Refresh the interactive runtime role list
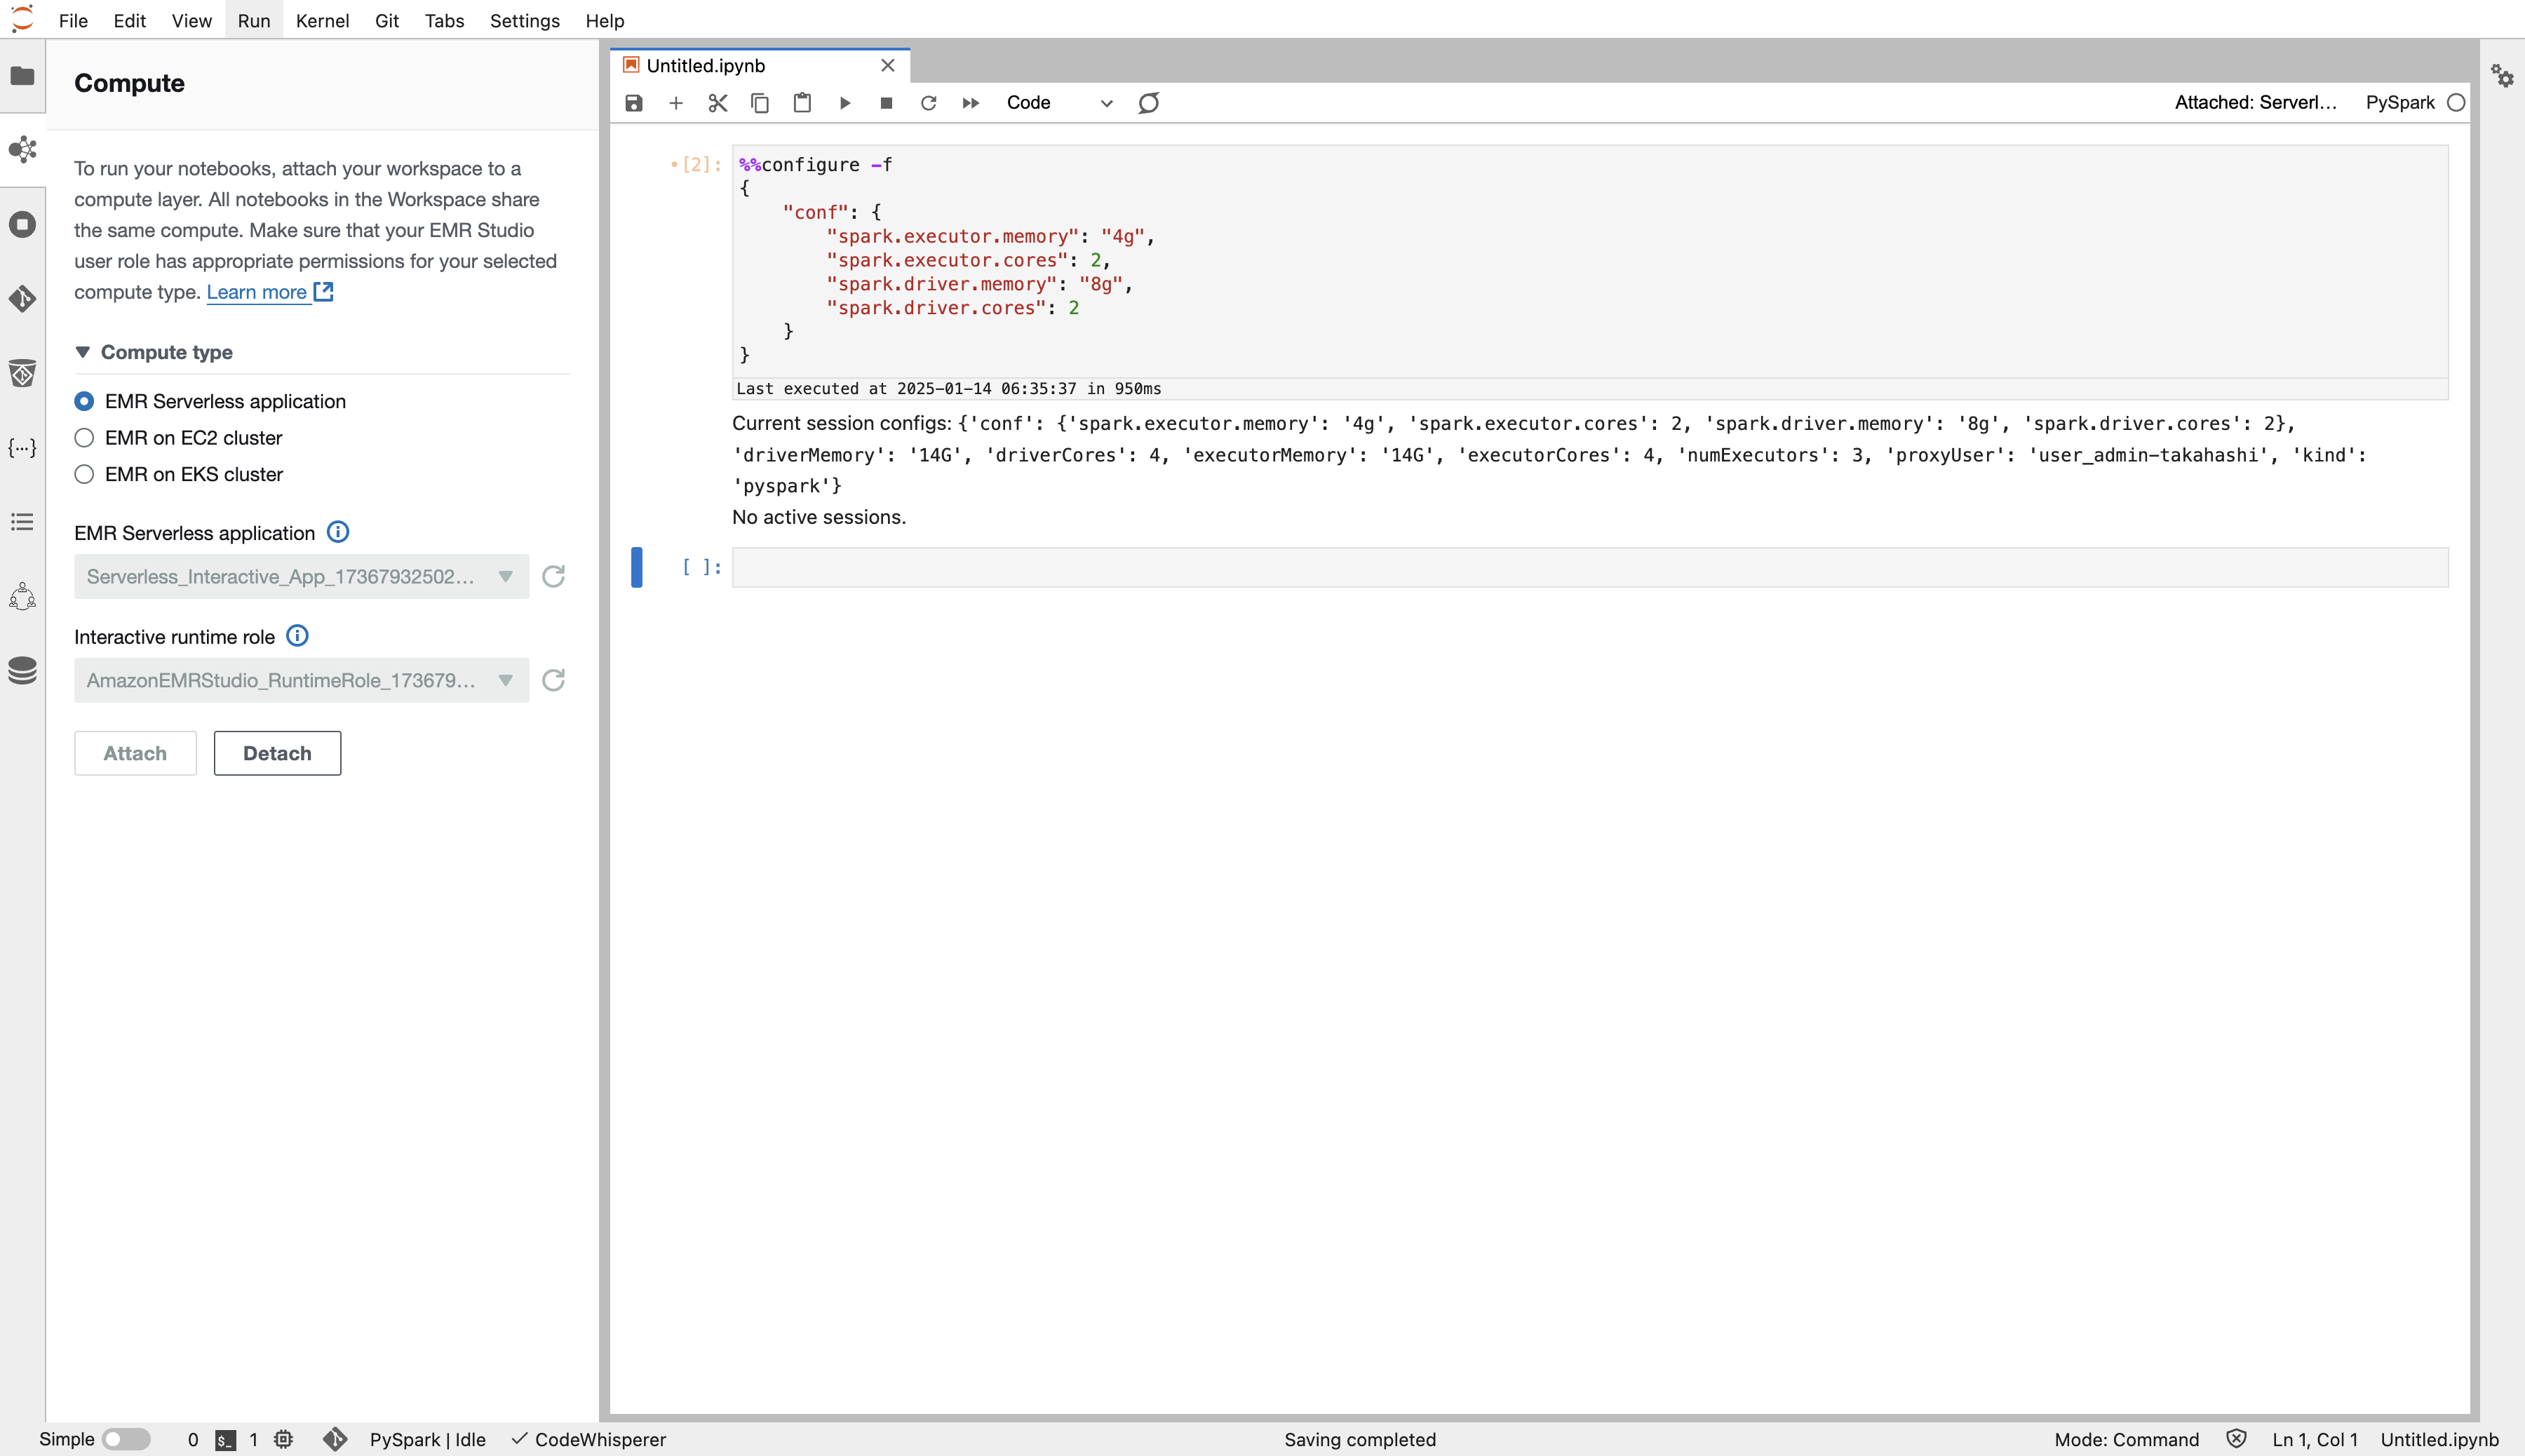2525x1456 pixels. (x=553, y=681)
